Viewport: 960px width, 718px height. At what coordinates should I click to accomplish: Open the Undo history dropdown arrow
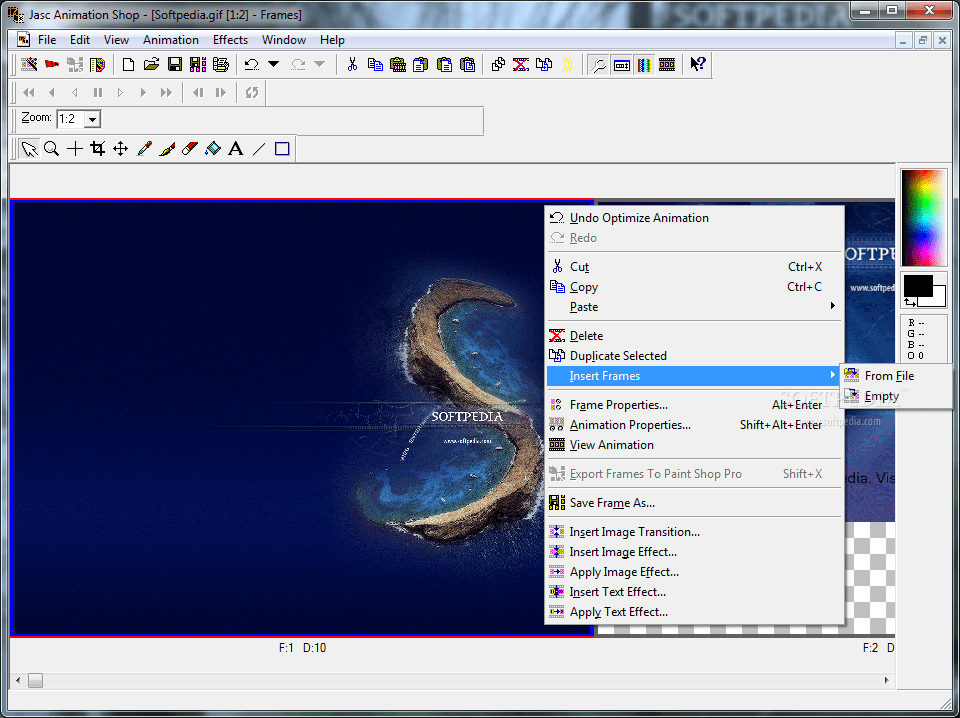[273, 64]
